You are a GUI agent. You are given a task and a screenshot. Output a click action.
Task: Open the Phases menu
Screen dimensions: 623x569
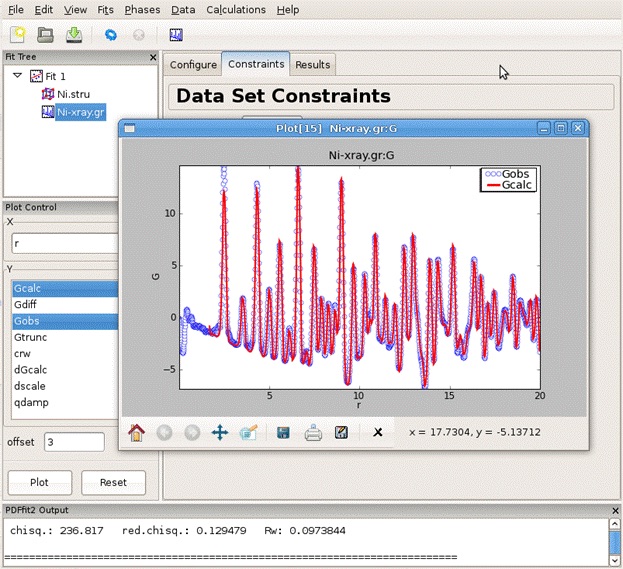click(x=142, y=10)
